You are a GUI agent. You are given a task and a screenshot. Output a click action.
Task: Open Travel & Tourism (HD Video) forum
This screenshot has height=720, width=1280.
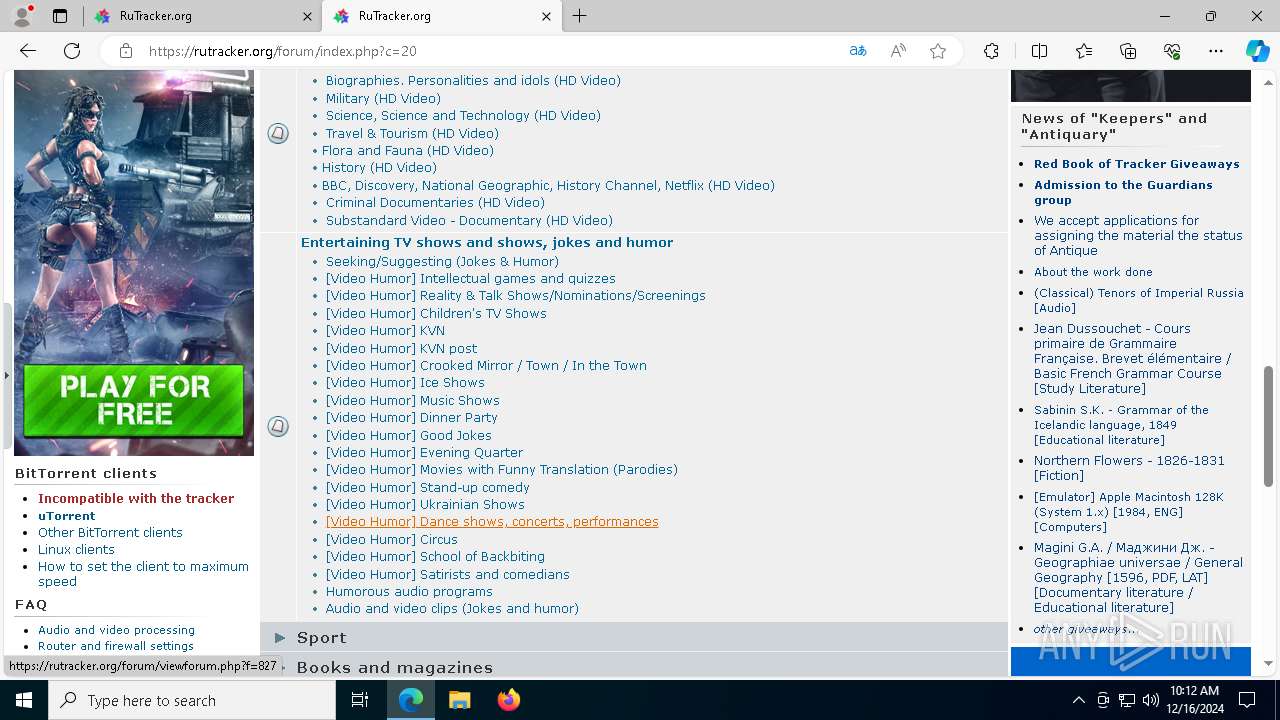click(x=412, y=133)
